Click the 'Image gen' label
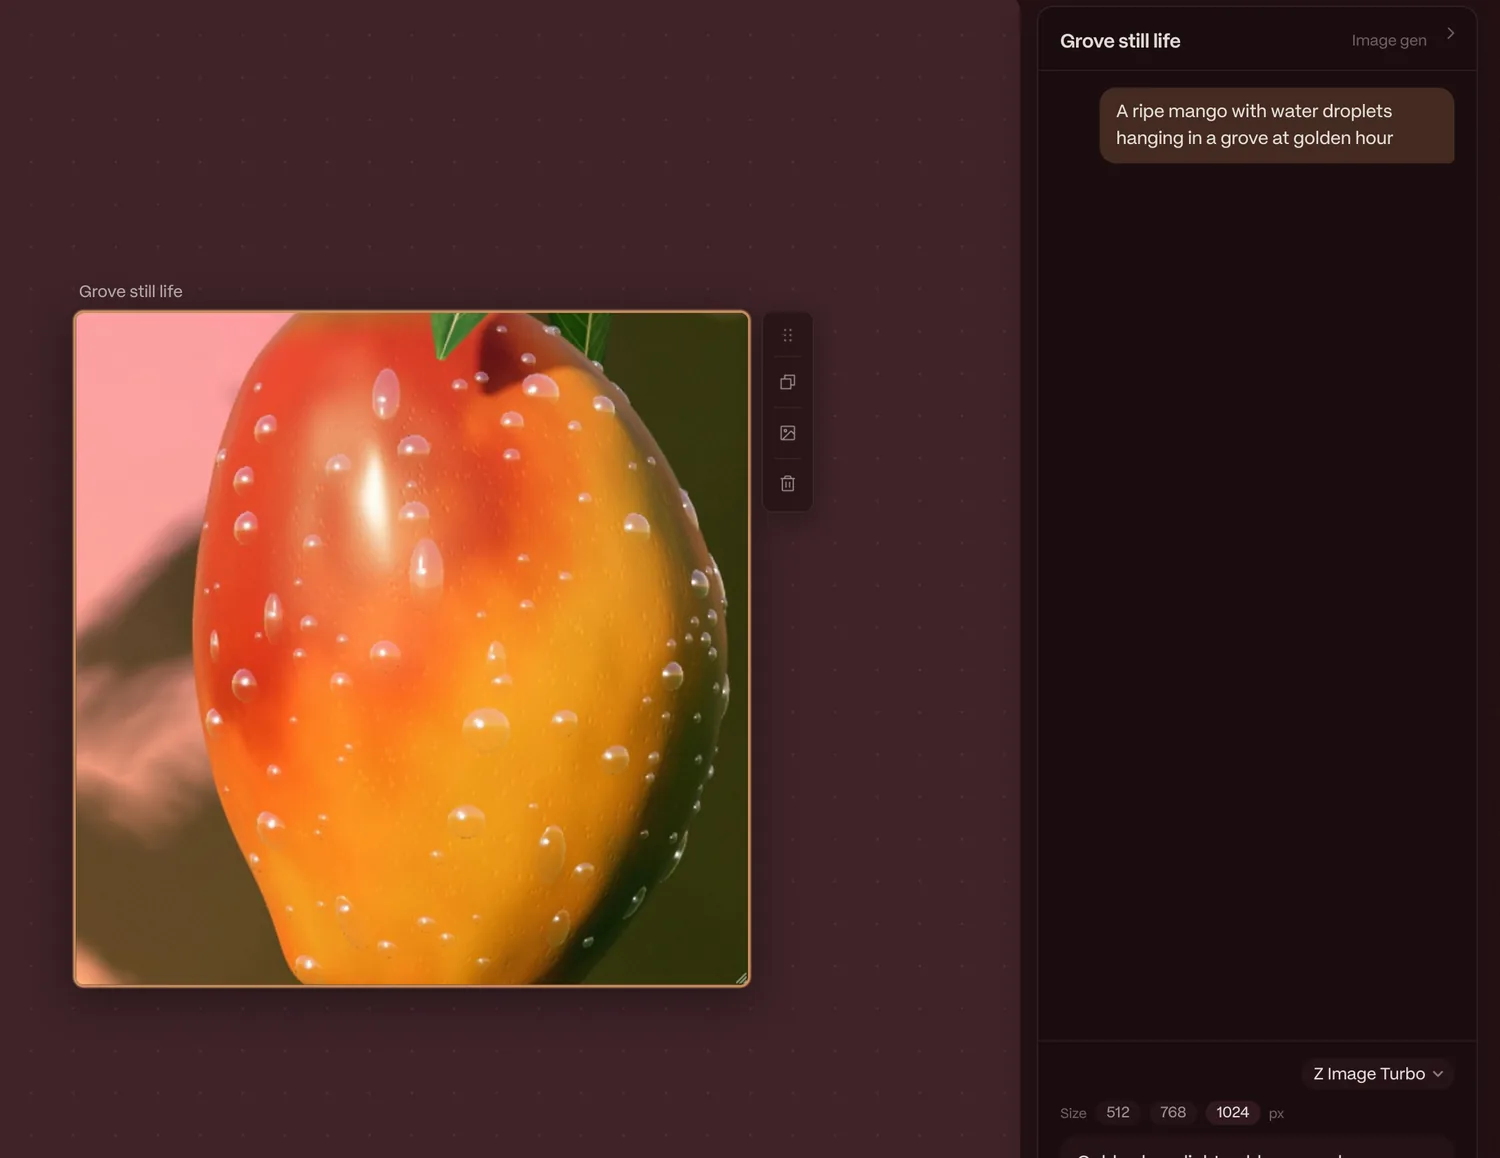Viewport: 1500px width, 1158px height. (1389, 40)
